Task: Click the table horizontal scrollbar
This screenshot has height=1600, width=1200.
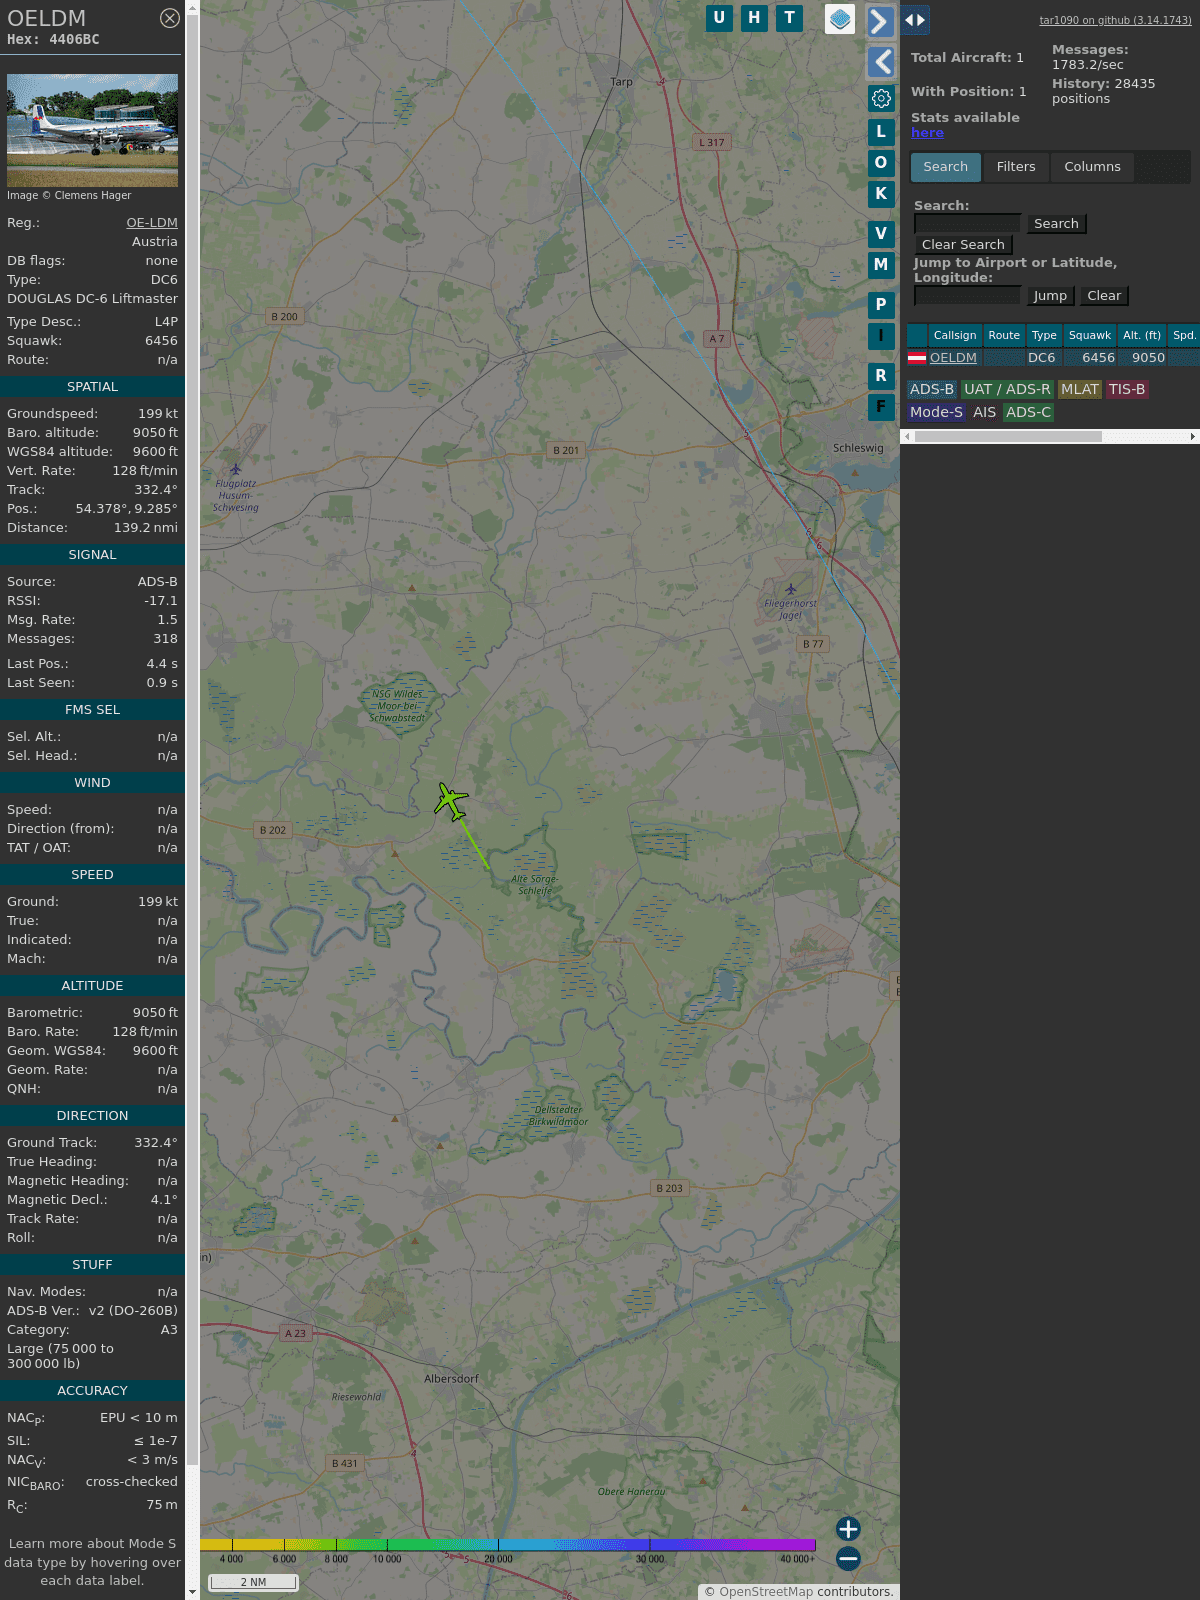Action: coord(1008,437)
